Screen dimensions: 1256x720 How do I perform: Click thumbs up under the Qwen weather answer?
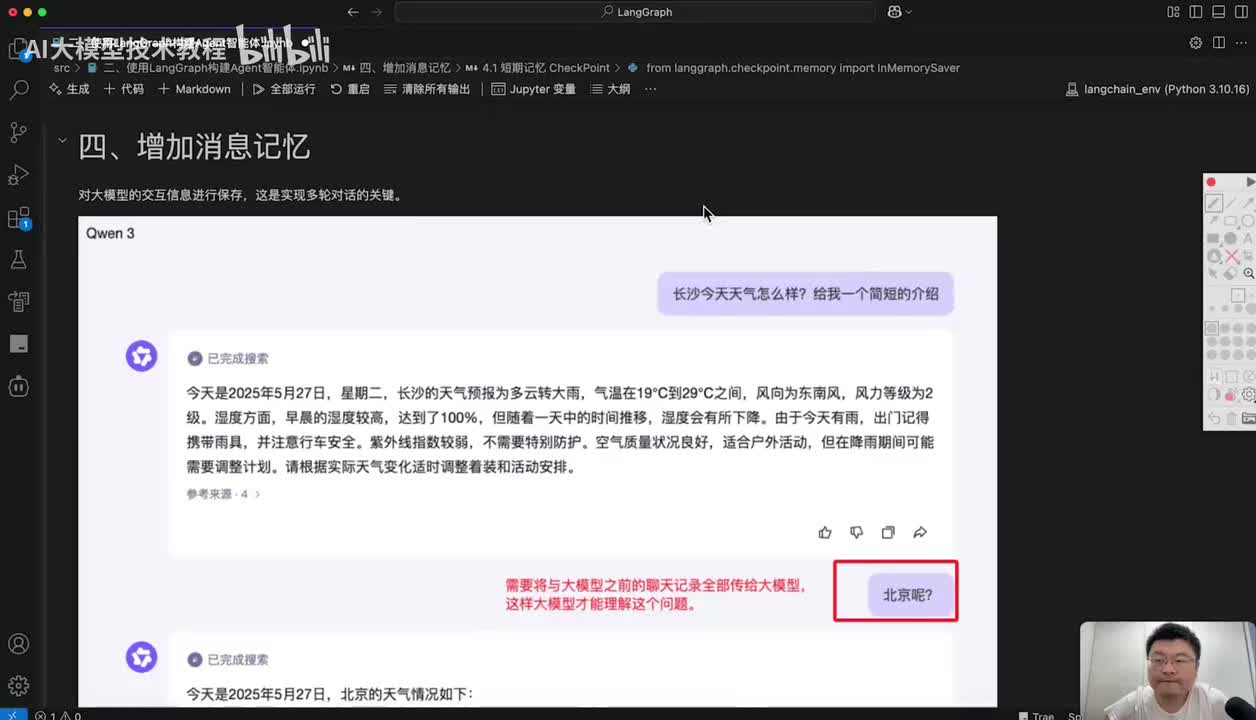coord(825,533)
